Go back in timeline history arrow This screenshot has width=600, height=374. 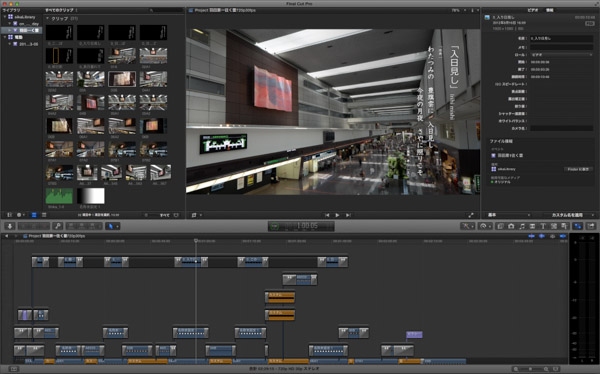[x=7, y=236]
